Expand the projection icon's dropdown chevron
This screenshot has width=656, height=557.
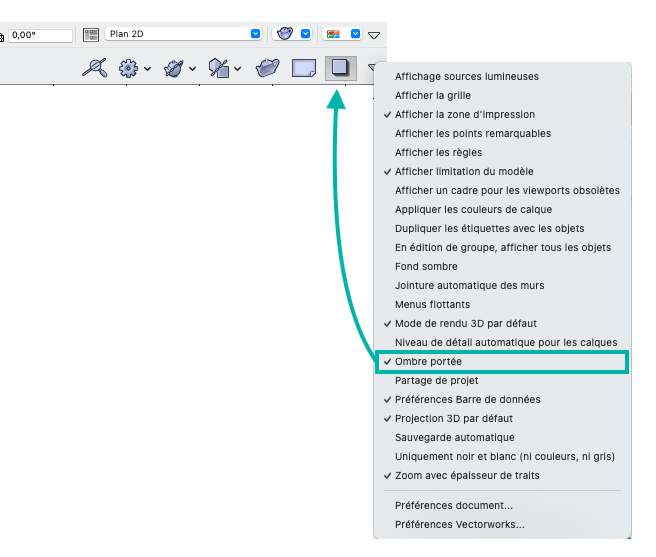tap(238, 69)
